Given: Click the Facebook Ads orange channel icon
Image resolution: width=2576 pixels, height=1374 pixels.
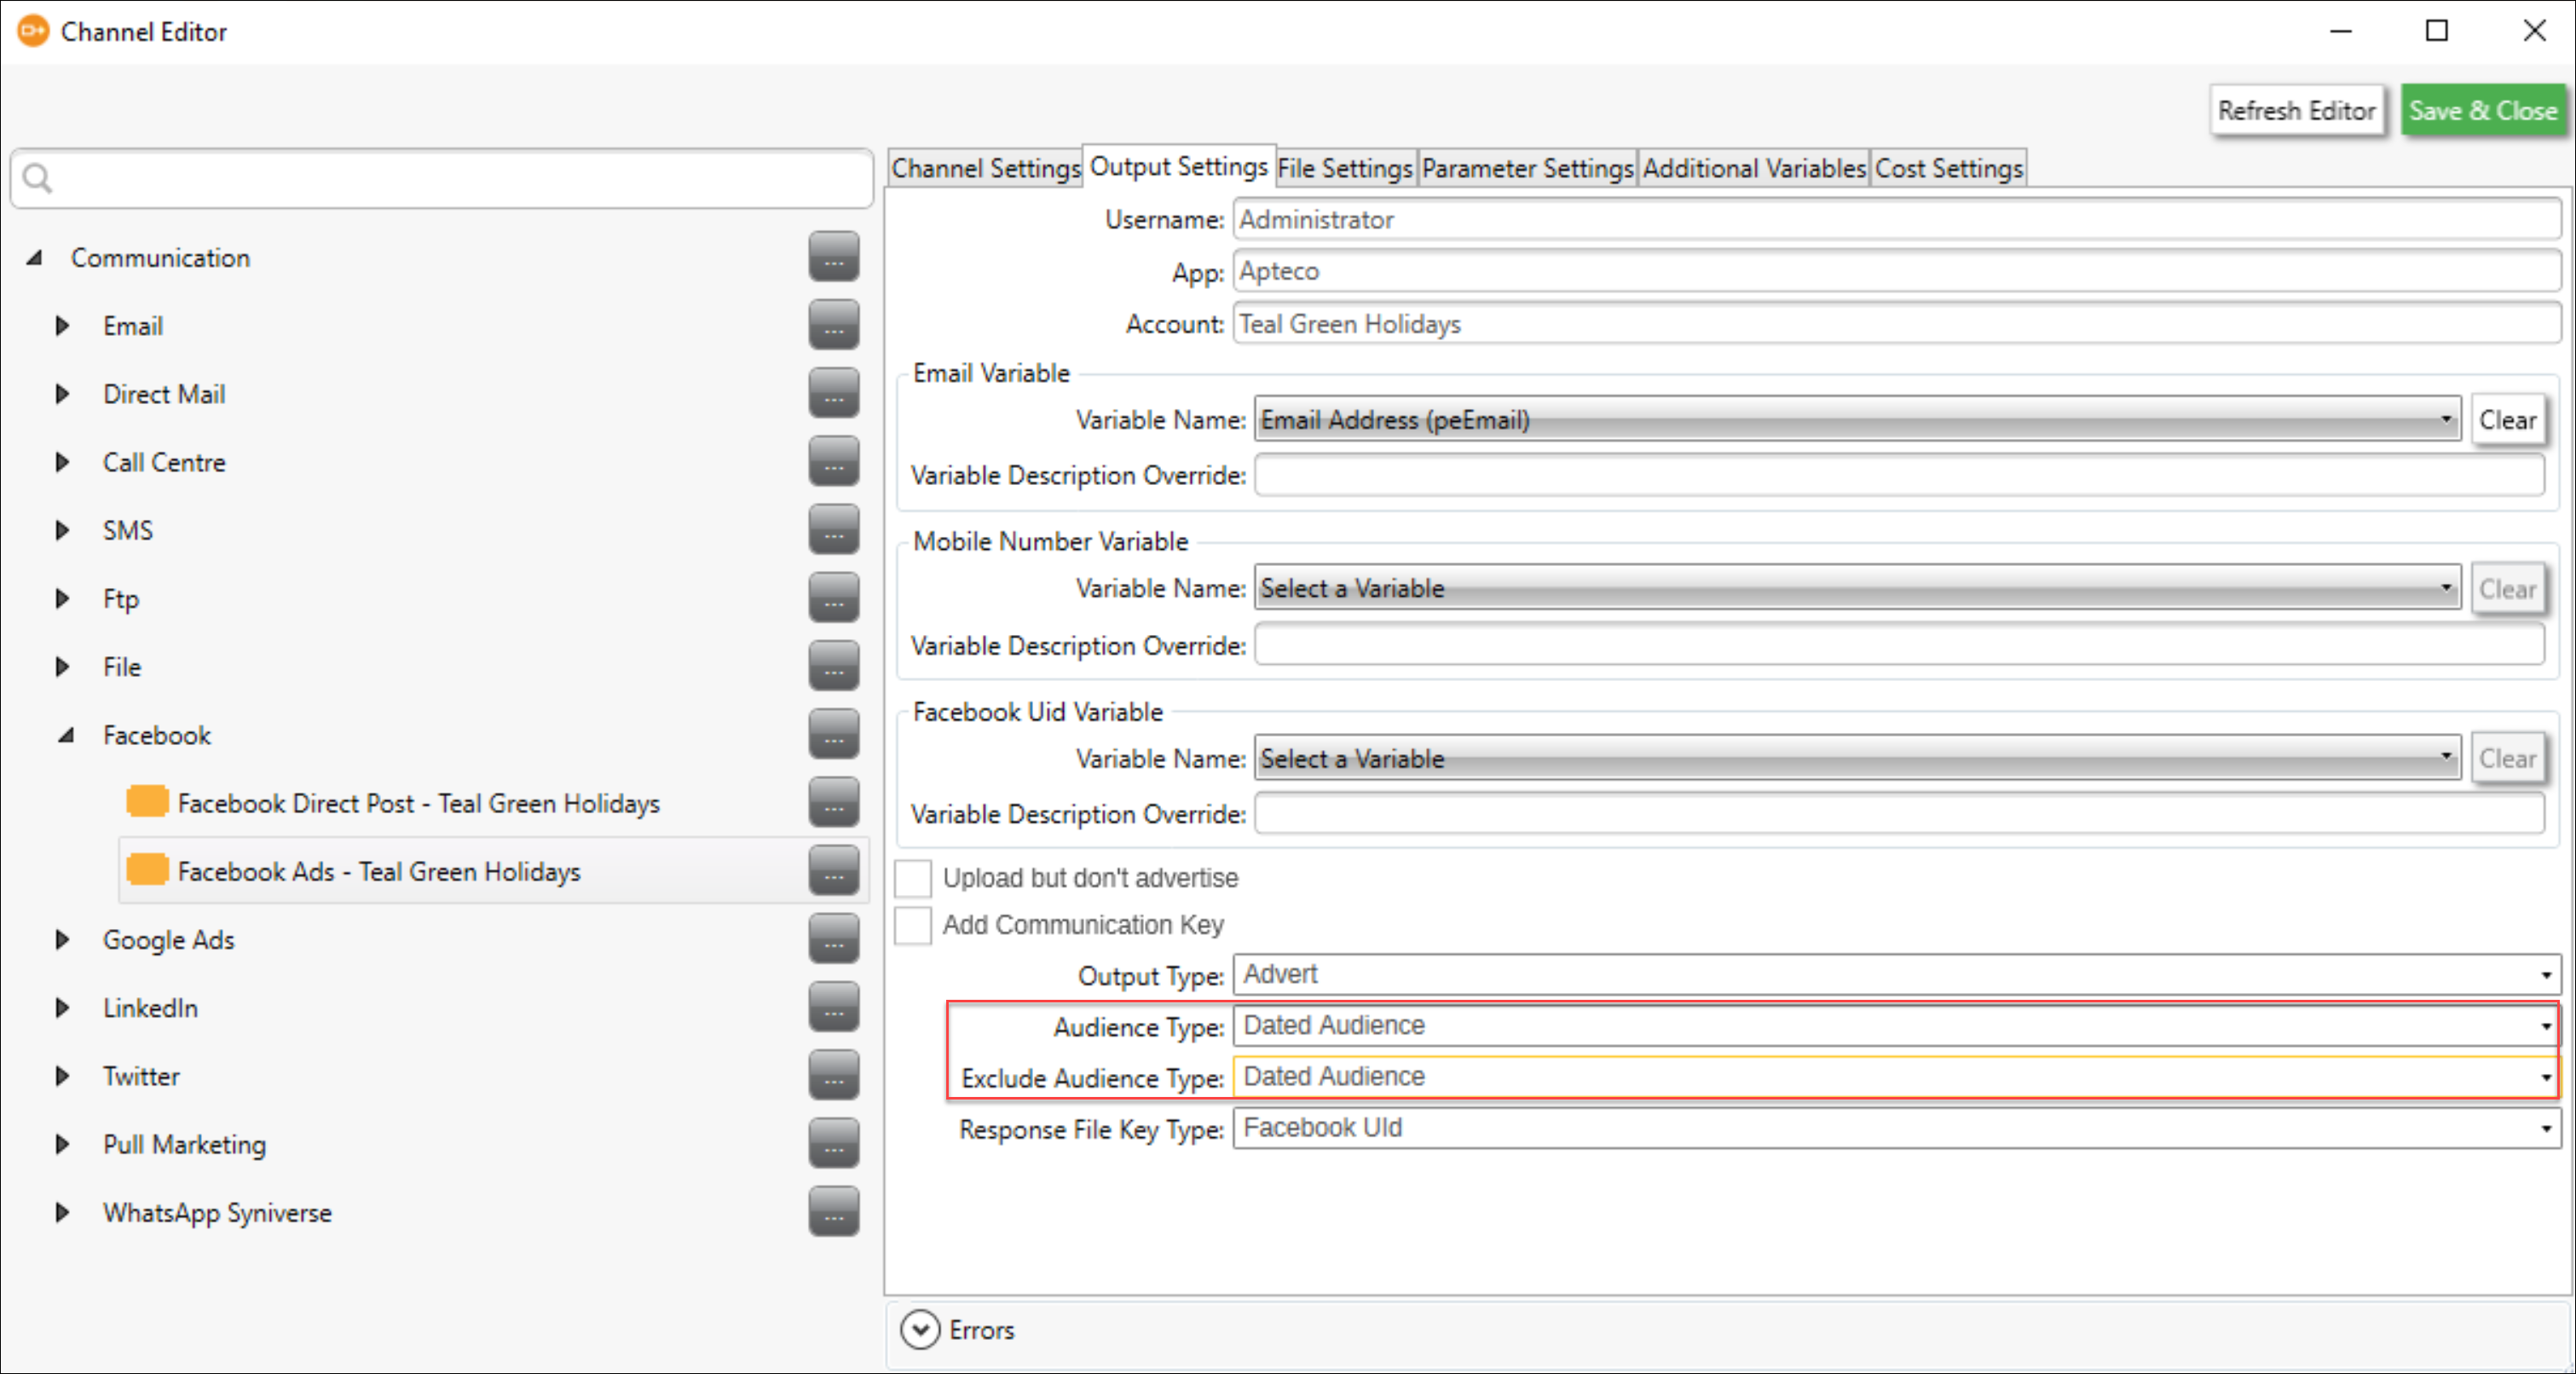Looking at the screenshot, I should click(x=147, y=870).
